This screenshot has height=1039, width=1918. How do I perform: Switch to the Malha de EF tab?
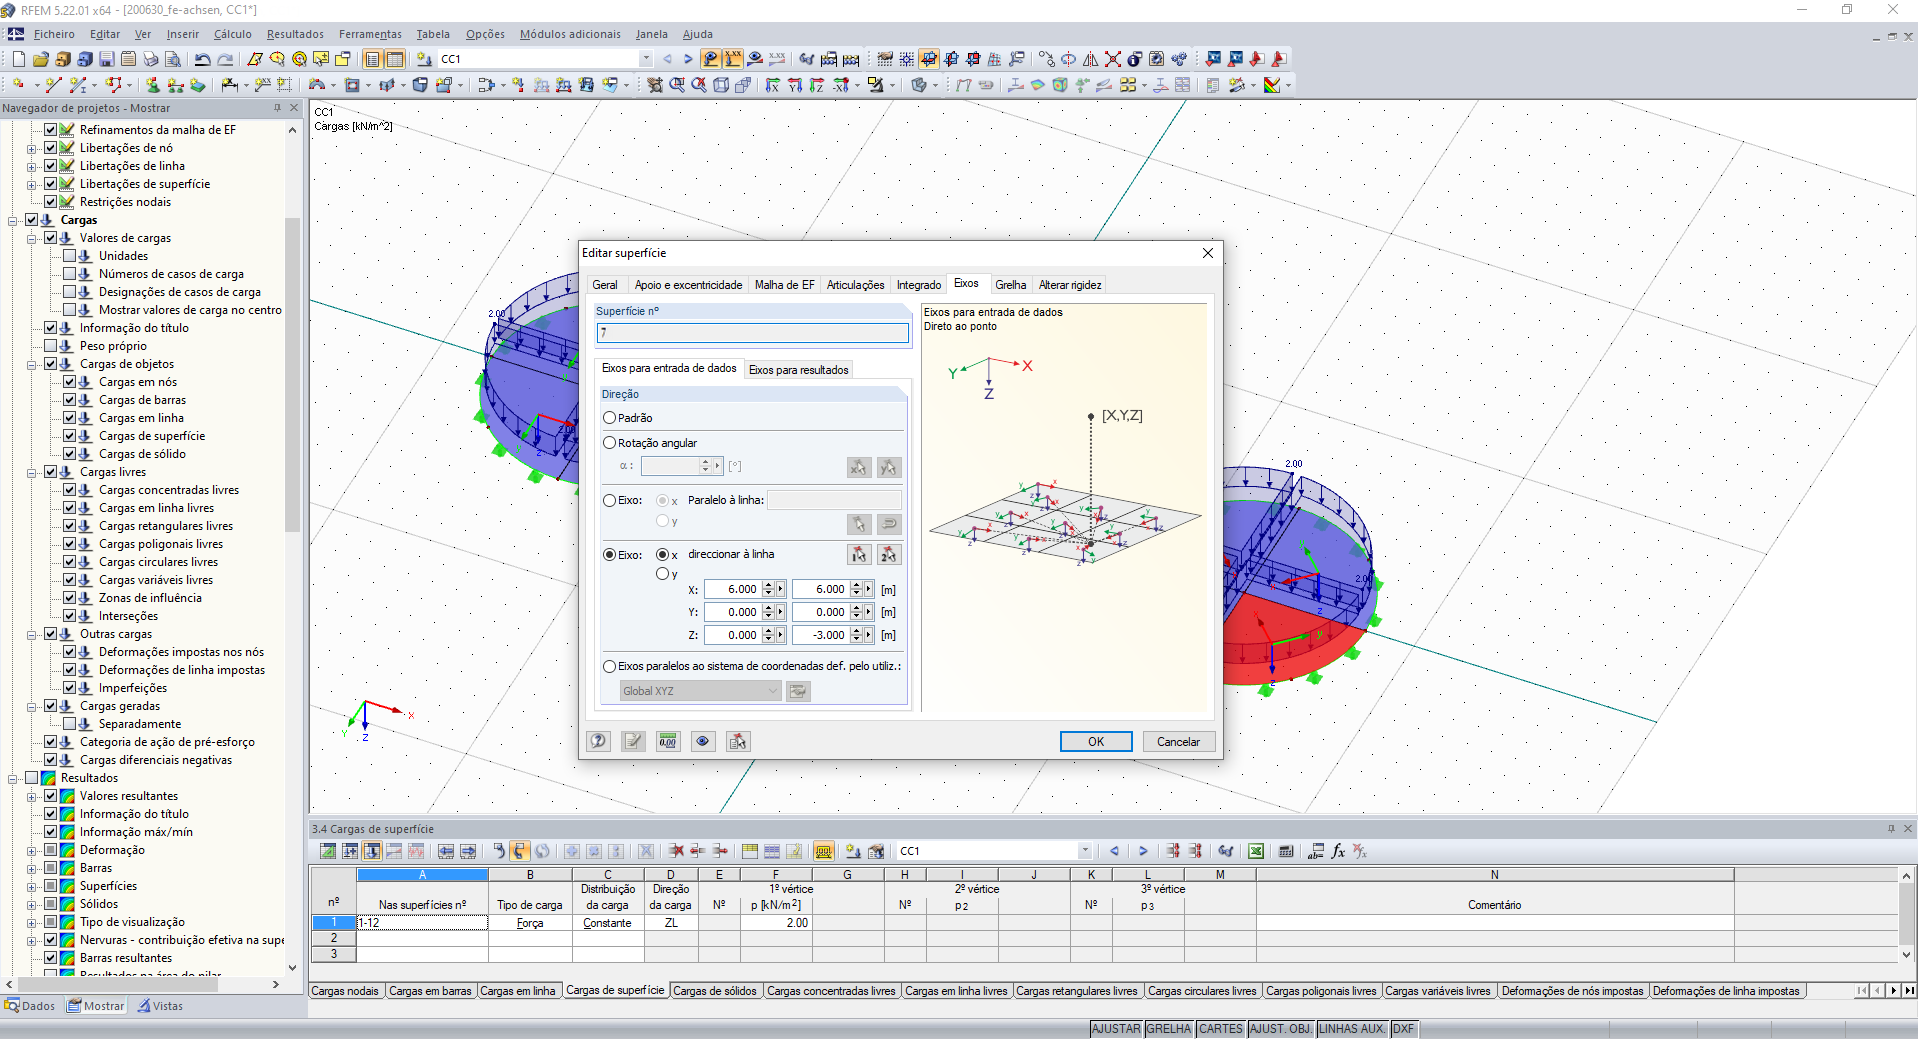pyautogui.click(x=784, y=285)
